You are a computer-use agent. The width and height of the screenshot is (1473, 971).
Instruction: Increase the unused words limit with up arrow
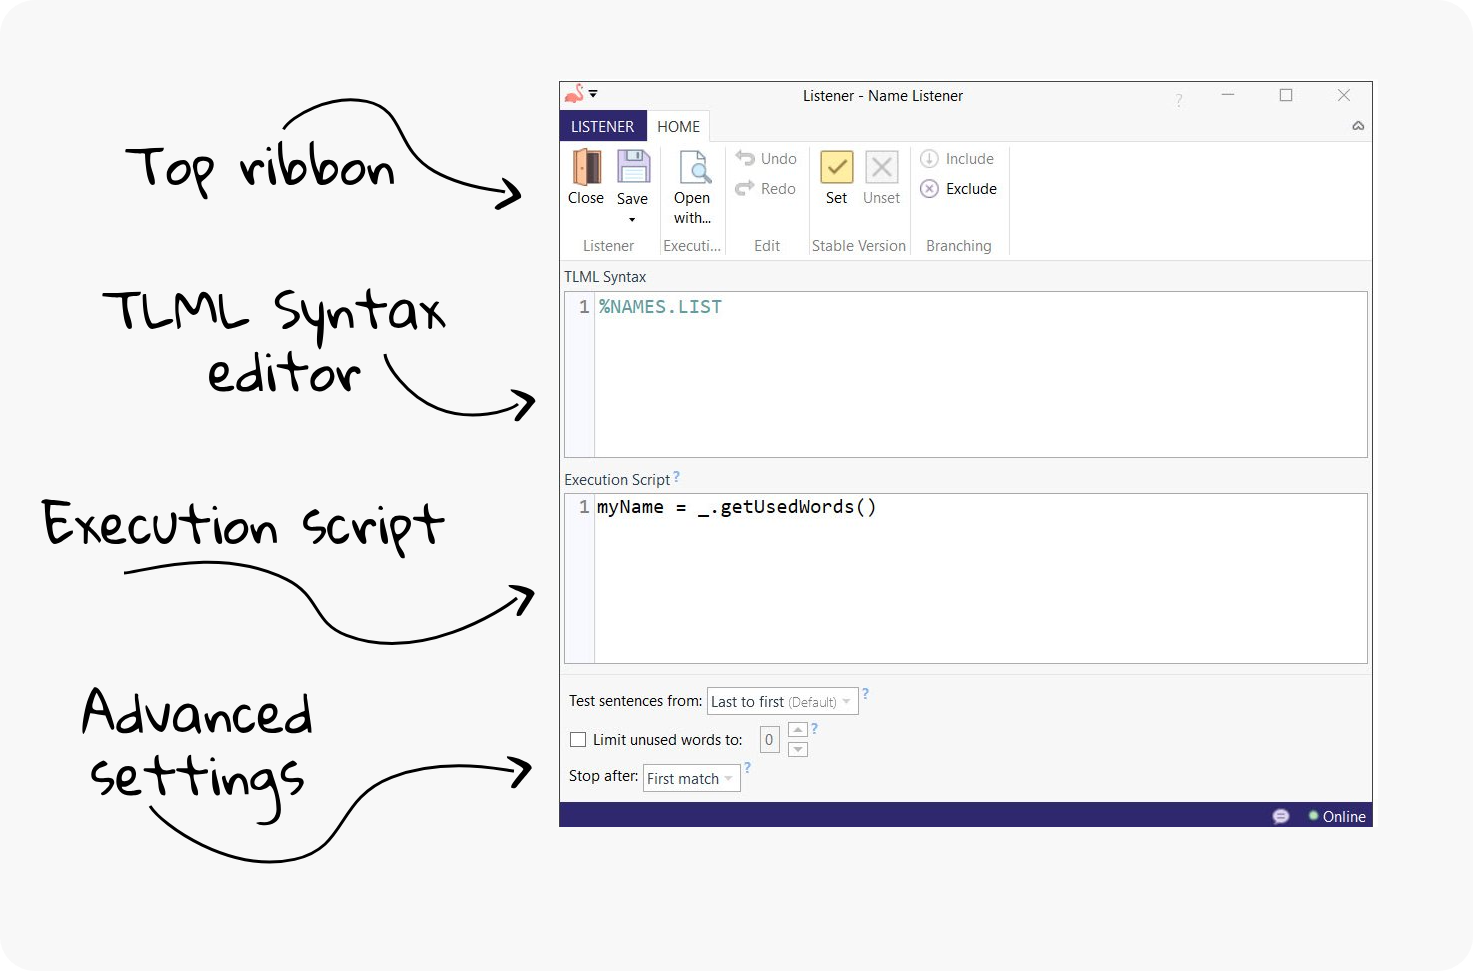tap(798, 730)
